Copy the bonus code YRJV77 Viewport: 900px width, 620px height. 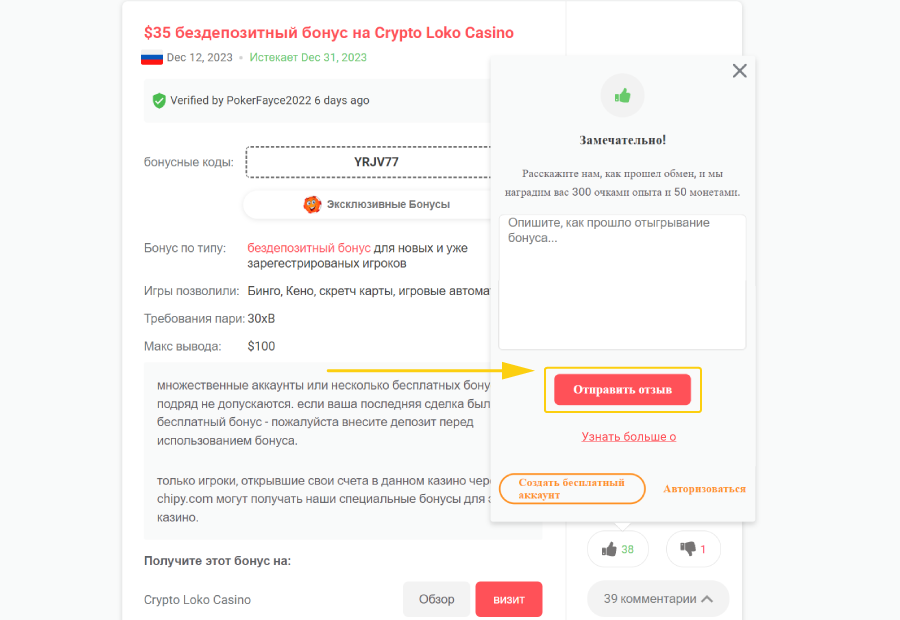[x=375, y=162]
